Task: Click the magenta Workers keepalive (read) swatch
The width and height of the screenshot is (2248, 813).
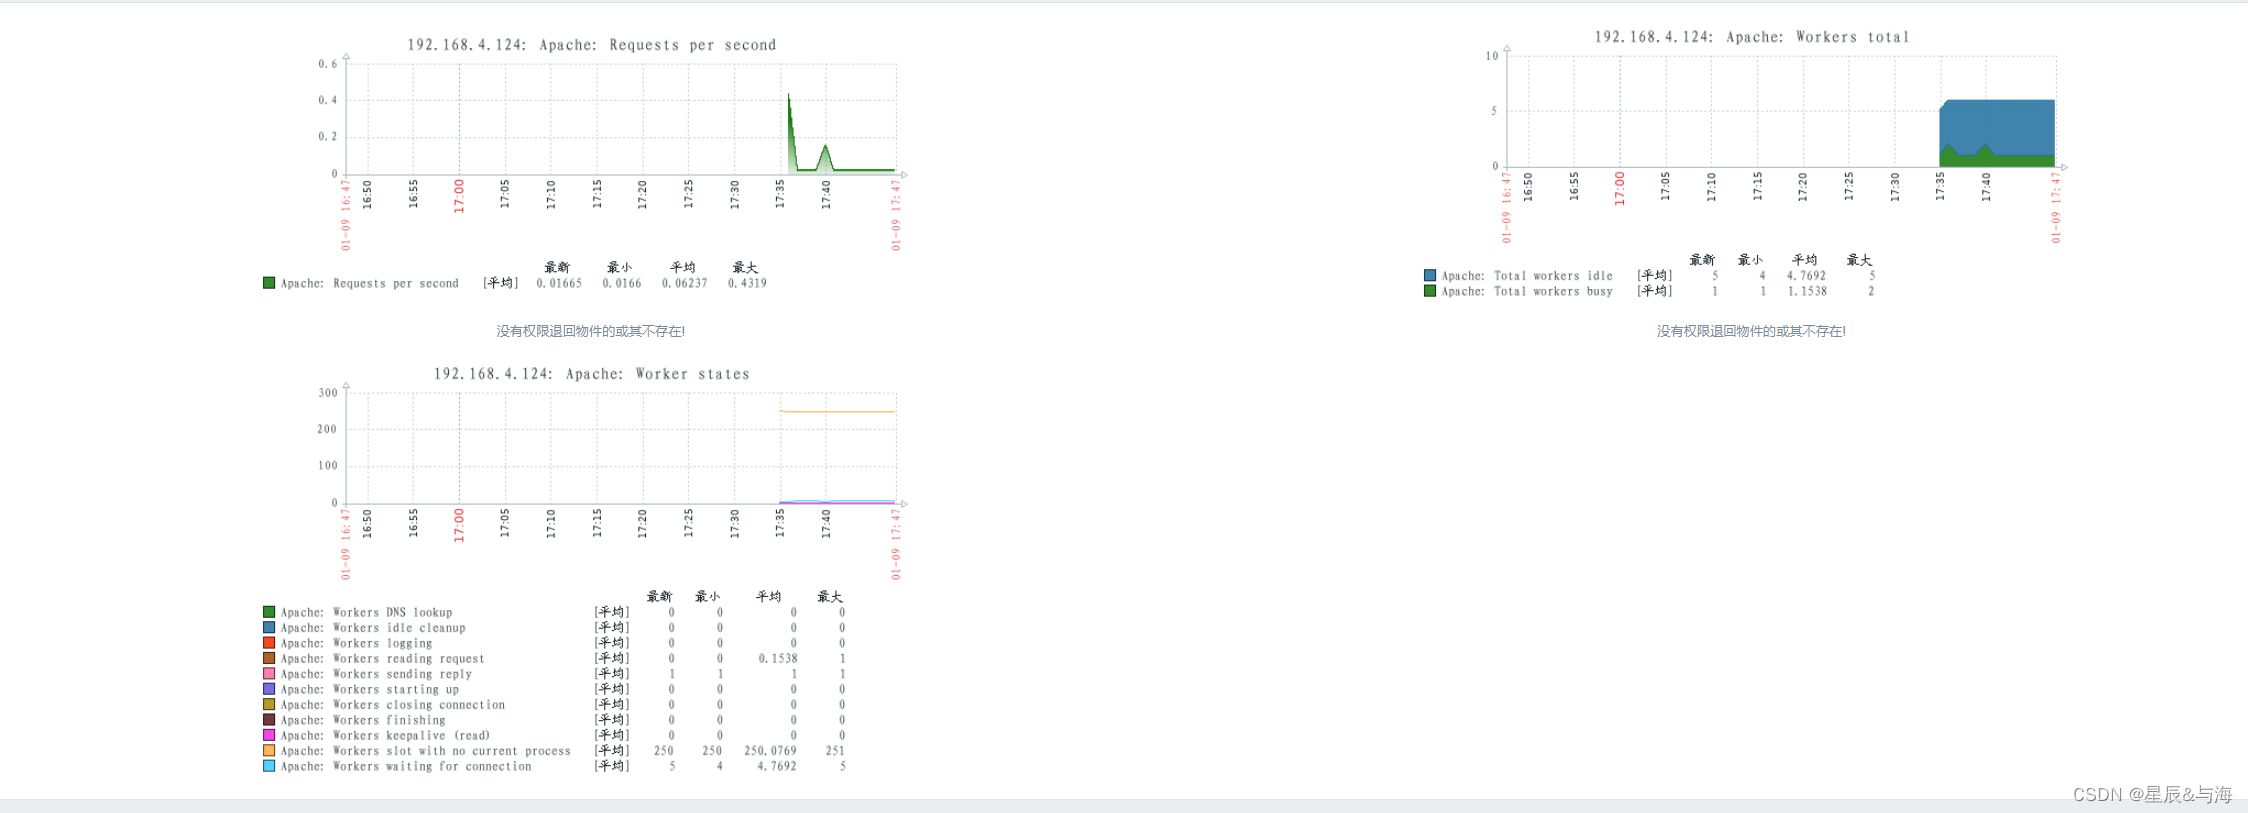Action: tap(269, 735)
